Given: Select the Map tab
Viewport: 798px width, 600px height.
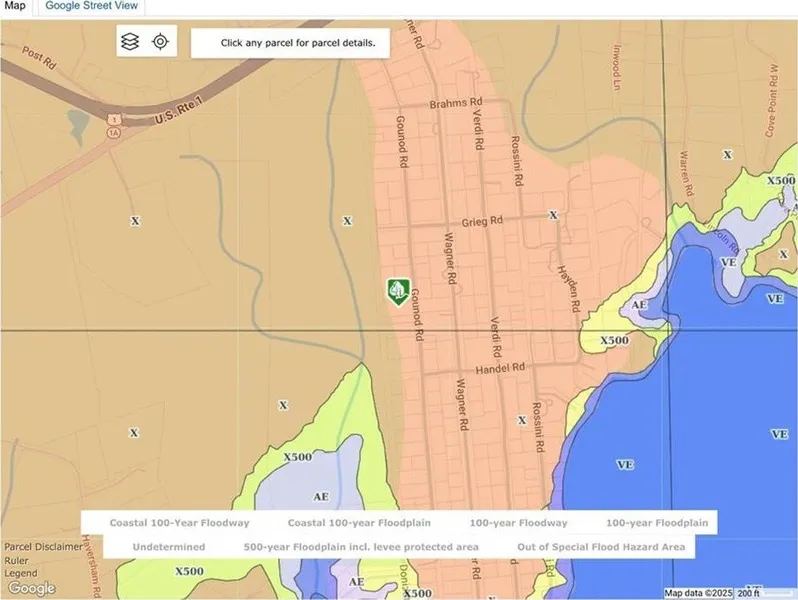Looking at the screenshot, I should (16, 6).
